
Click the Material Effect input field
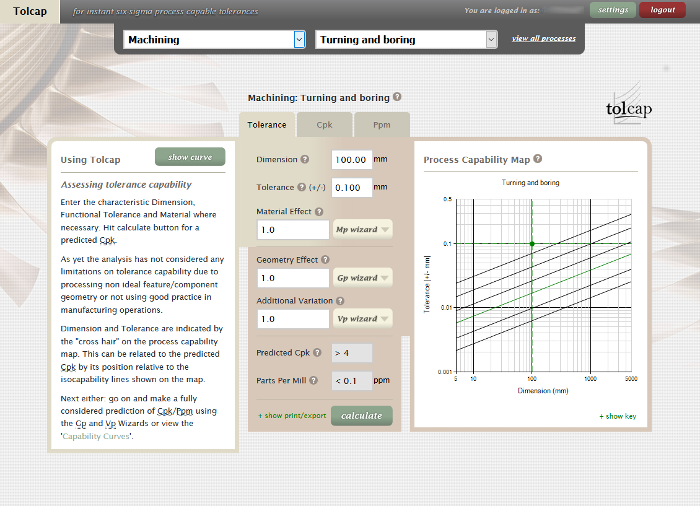pos(293,230)
